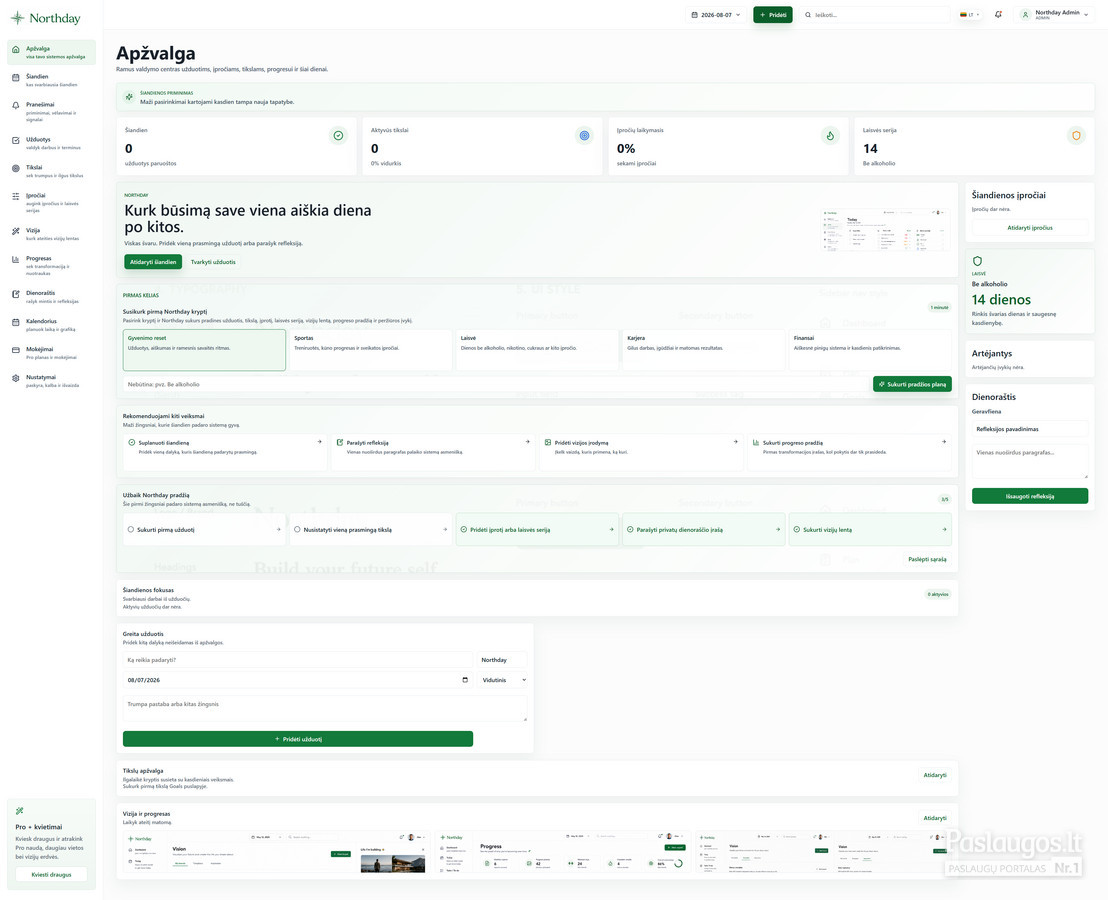Focus the Ką reikia padaryti? task field

(x=297, y=660)
